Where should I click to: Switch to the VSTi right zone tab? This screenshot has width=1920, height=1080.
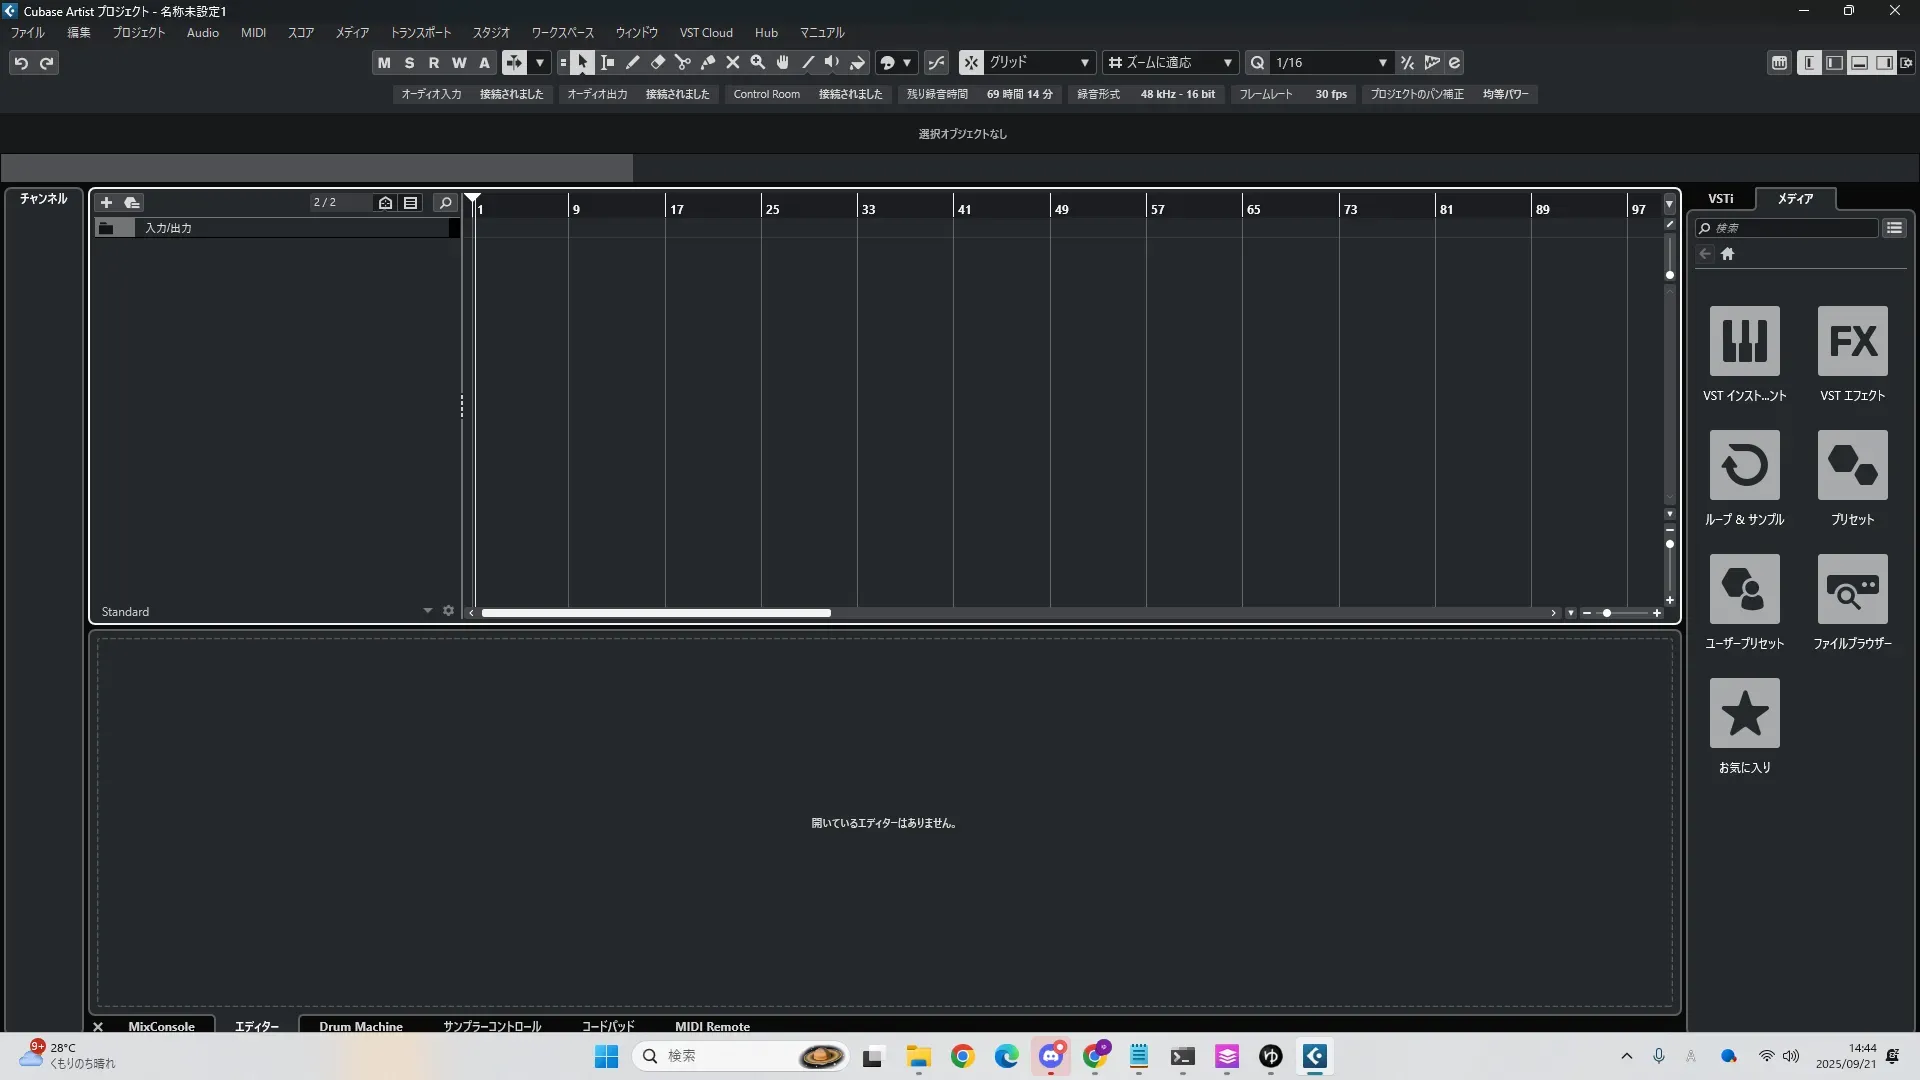point(1720,199)
